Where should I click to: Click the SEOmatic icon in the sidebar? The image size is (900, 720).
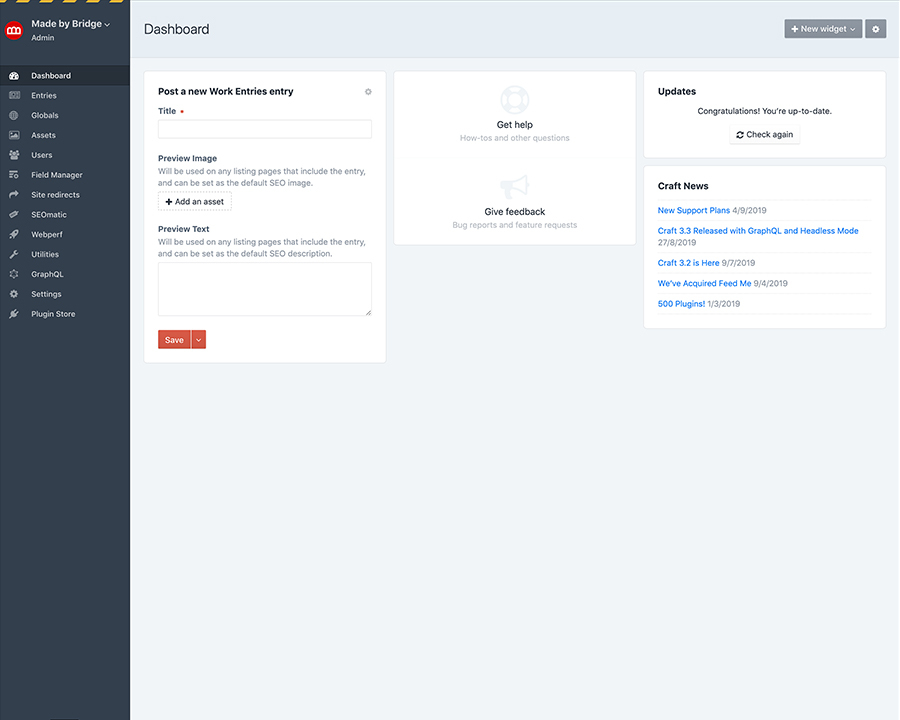click(x=14, y=215)
